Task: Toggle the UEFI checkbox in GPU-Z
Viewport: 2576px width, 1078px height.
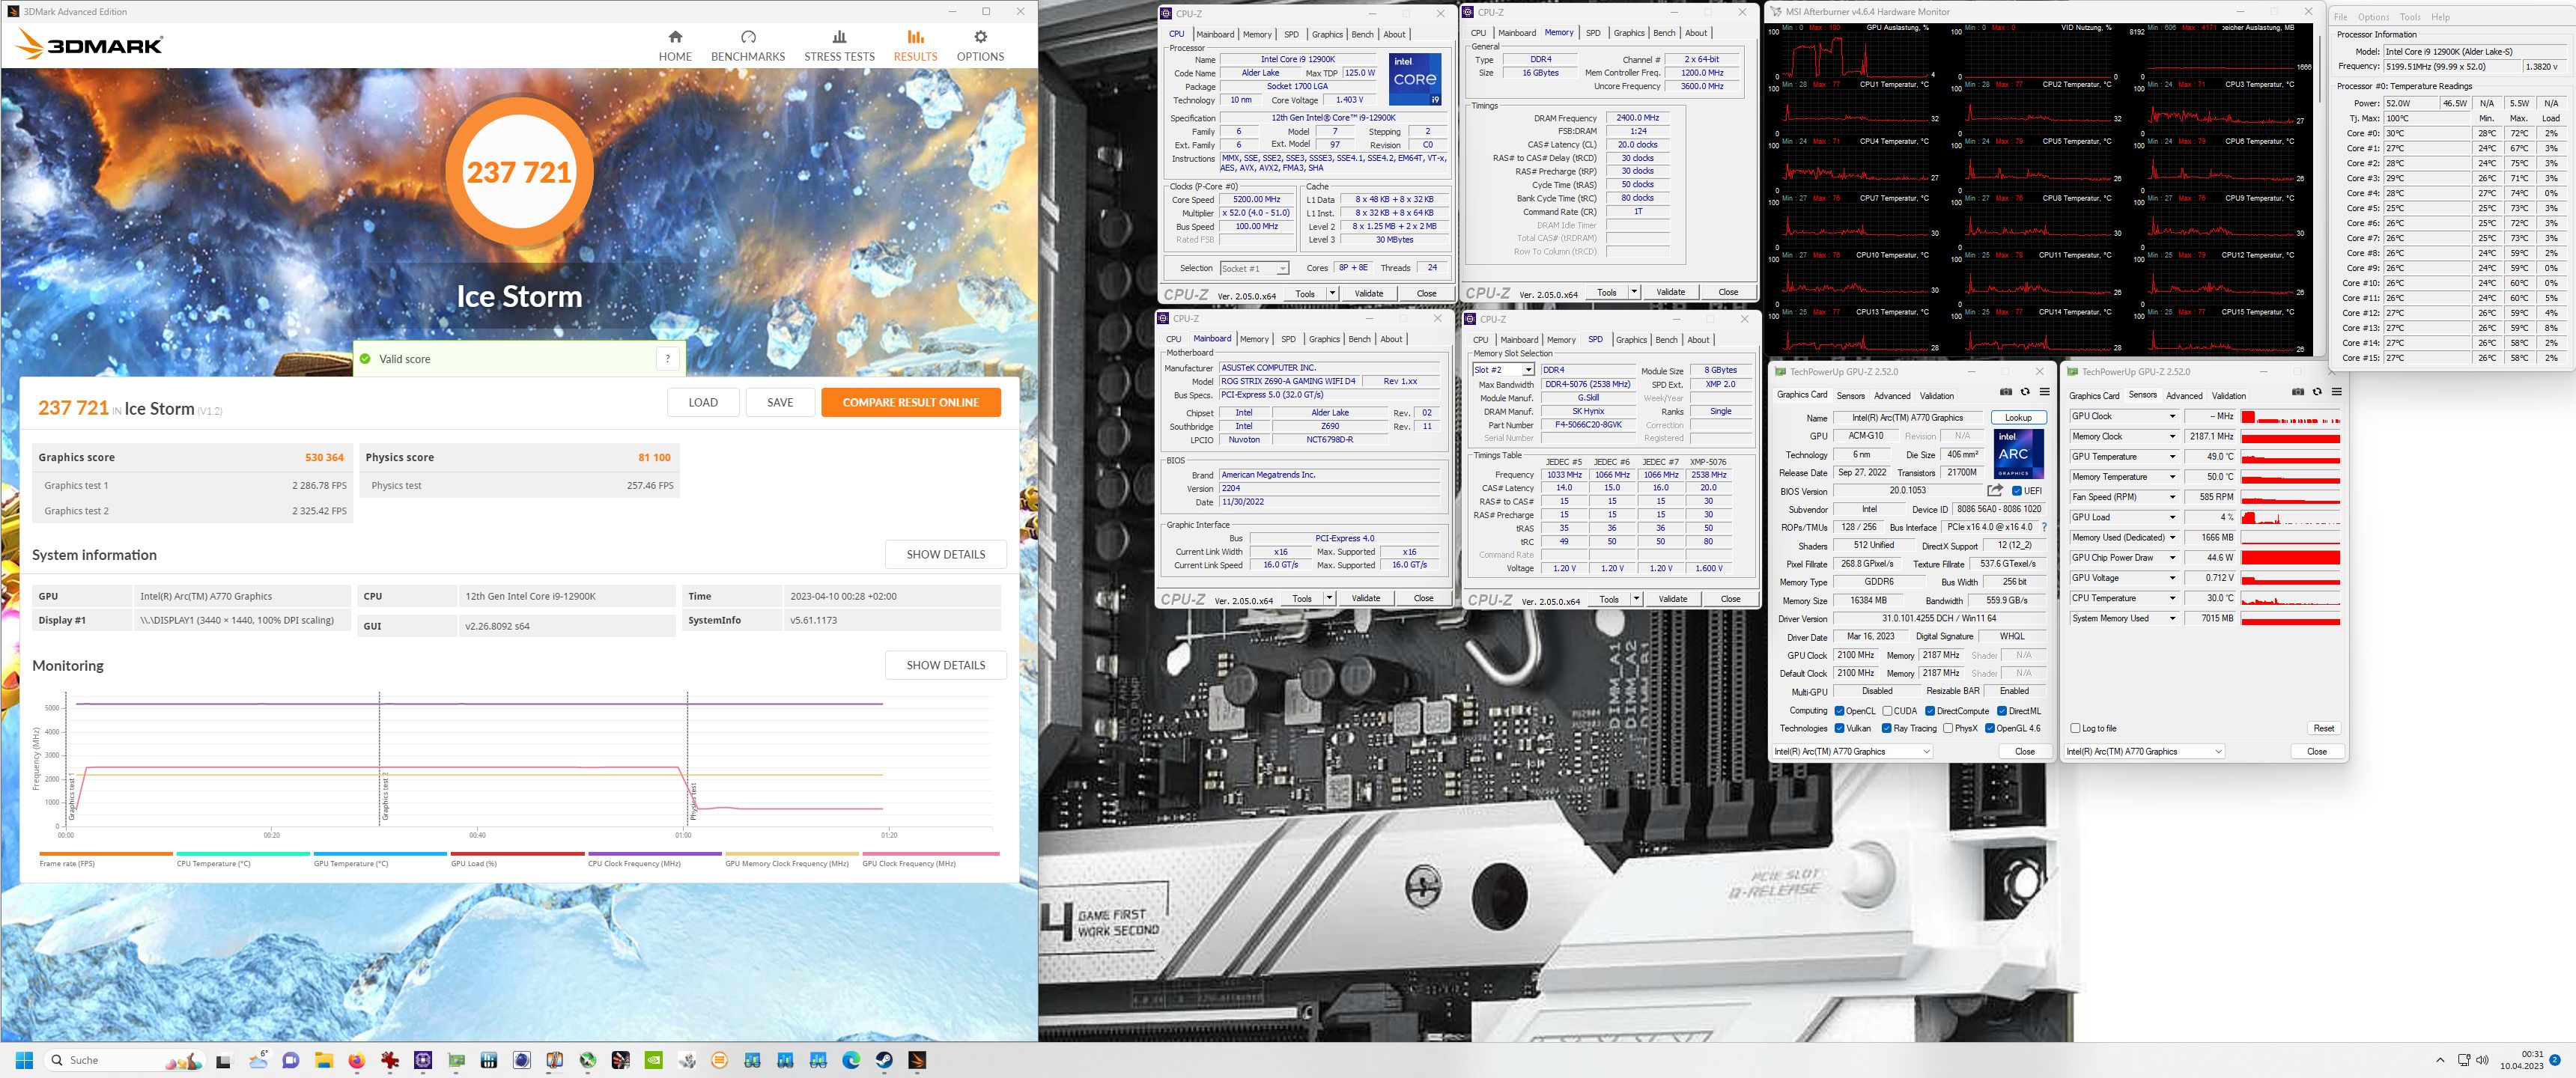Action: [x=2017, y=491]
